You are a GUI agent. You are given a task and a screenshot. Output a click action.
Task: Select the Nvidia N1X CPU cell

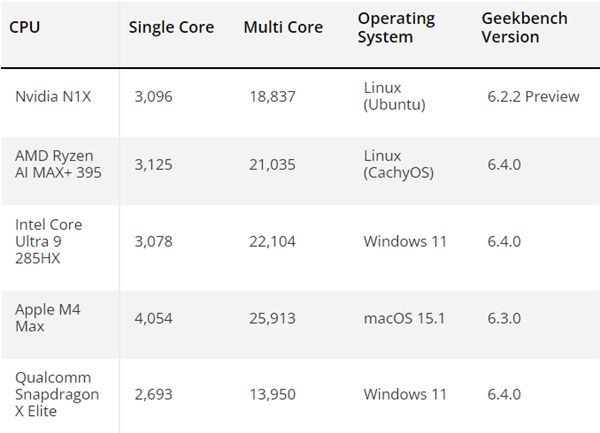coord(50,97)
